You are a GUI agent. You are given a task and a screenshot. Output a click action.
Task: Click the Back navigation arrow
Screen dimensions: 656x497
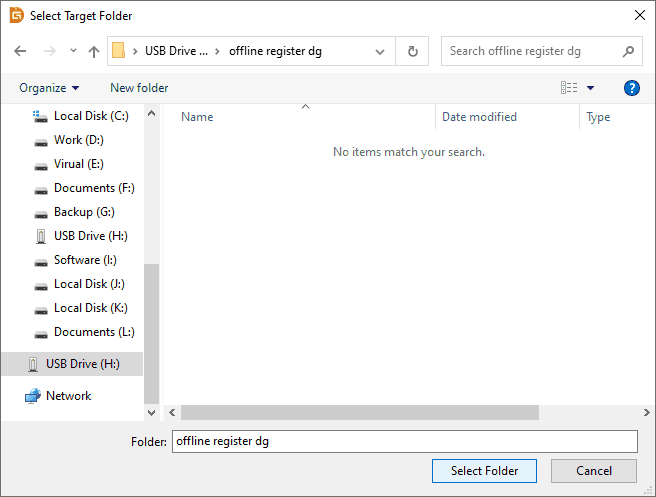click(21, 51)
